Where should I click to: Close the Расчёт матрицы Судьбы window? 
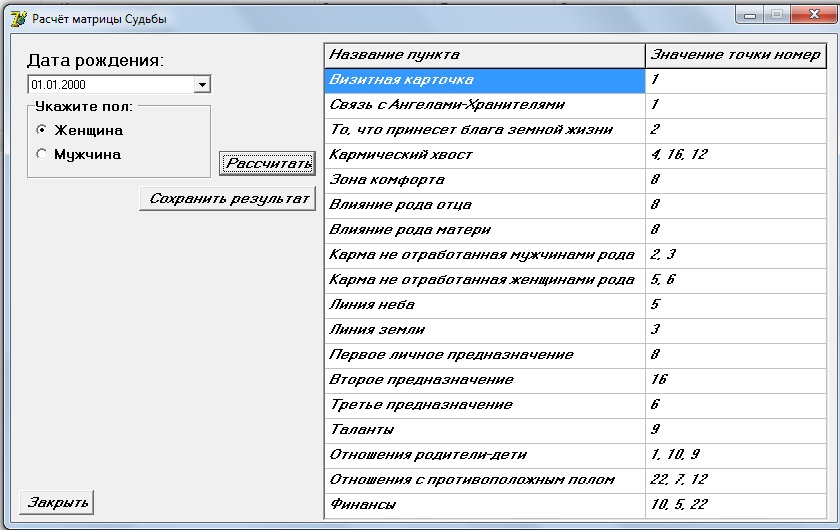coord(814,15)
